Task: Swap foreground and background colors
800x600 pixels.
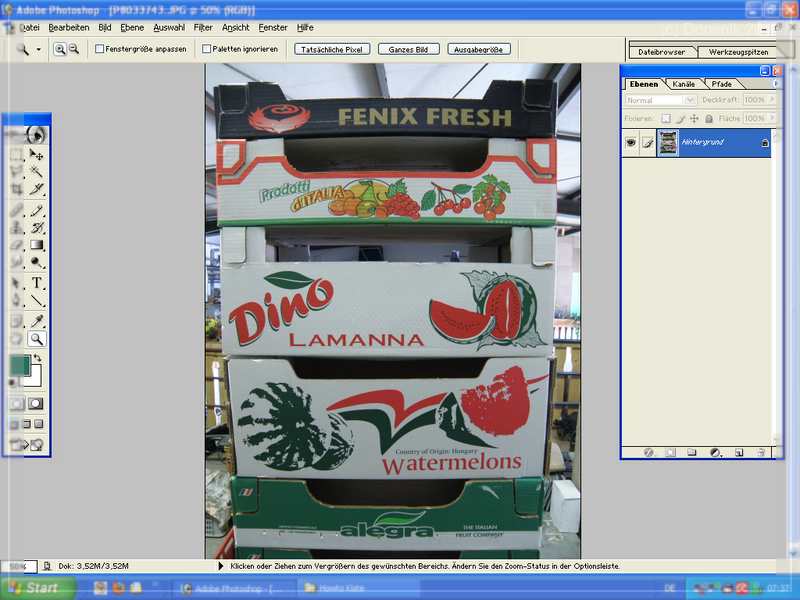Action: click(37, 358)
